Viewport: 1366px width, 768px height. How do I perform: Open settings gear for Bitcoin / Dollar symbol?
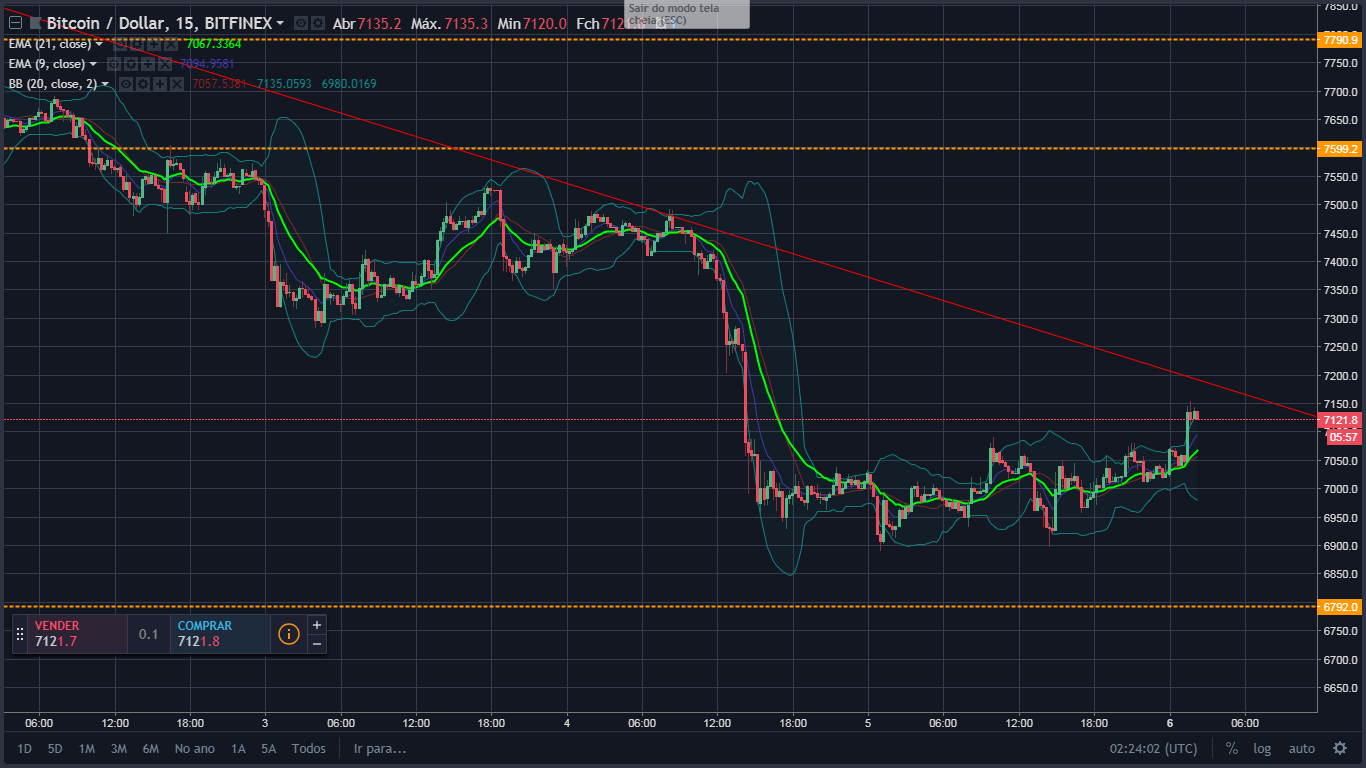point(317,23)
